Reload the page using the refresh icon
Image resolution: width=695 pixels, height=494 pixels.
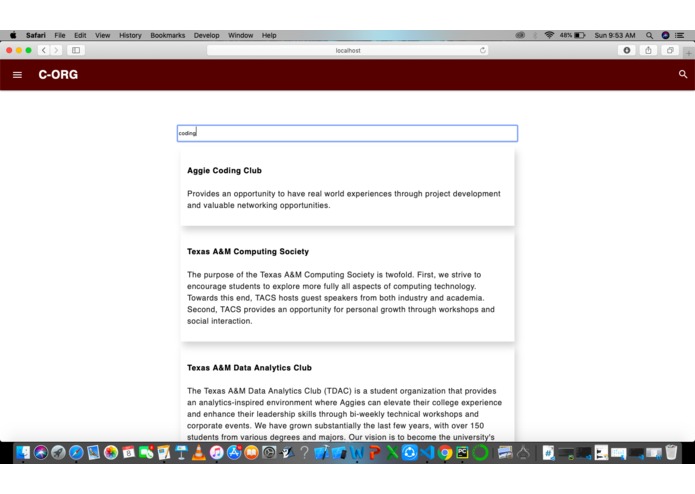tap(483, 51)
